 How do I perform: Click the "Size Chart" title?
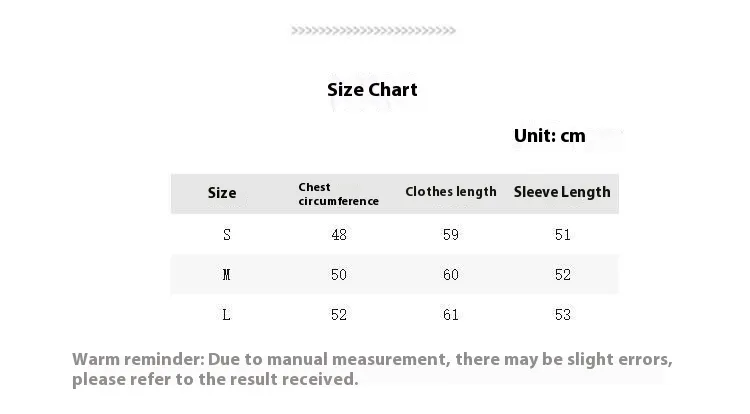click(372, 90)
